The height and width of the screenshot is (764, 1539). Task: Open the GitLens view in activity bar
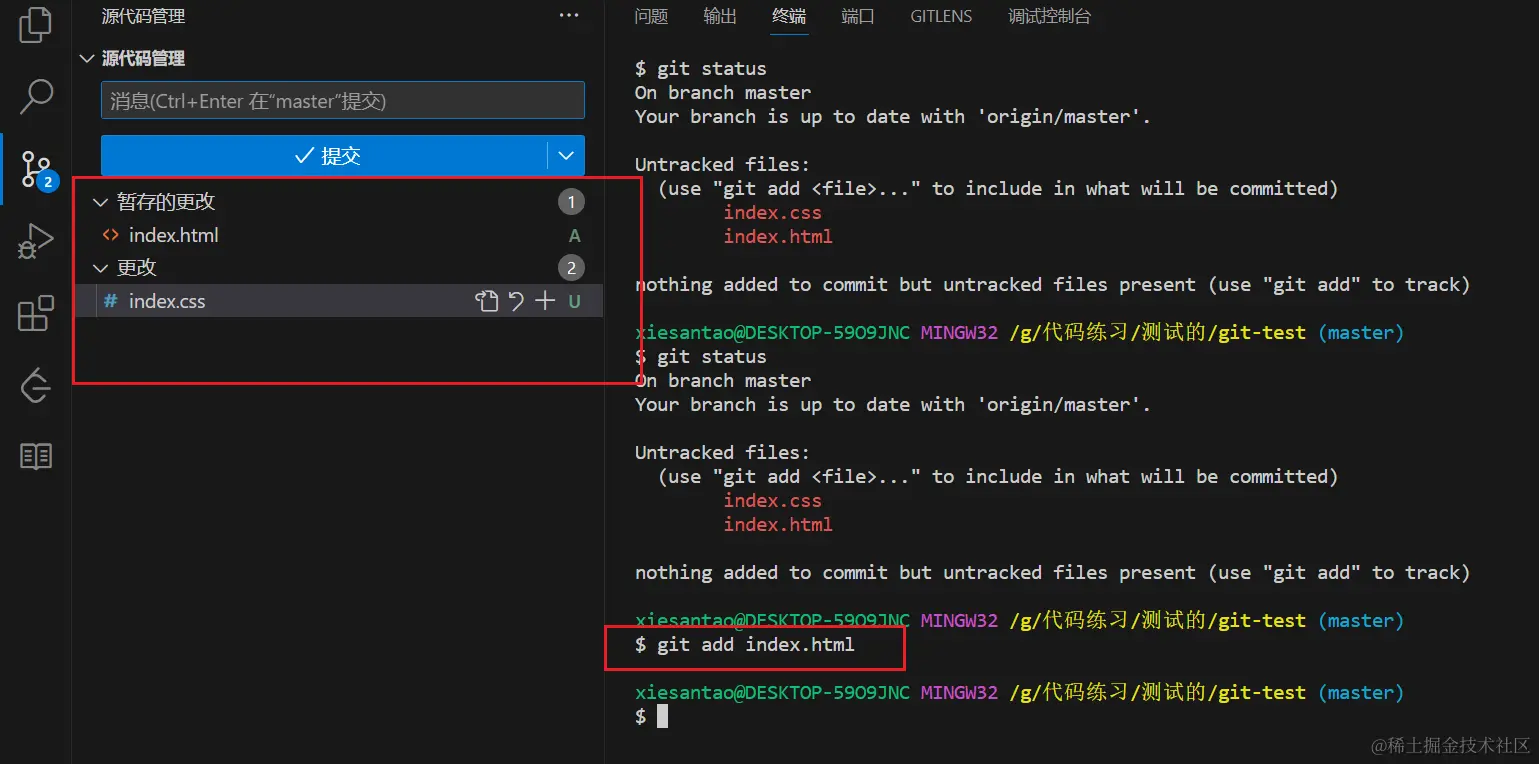pos(36,385)
